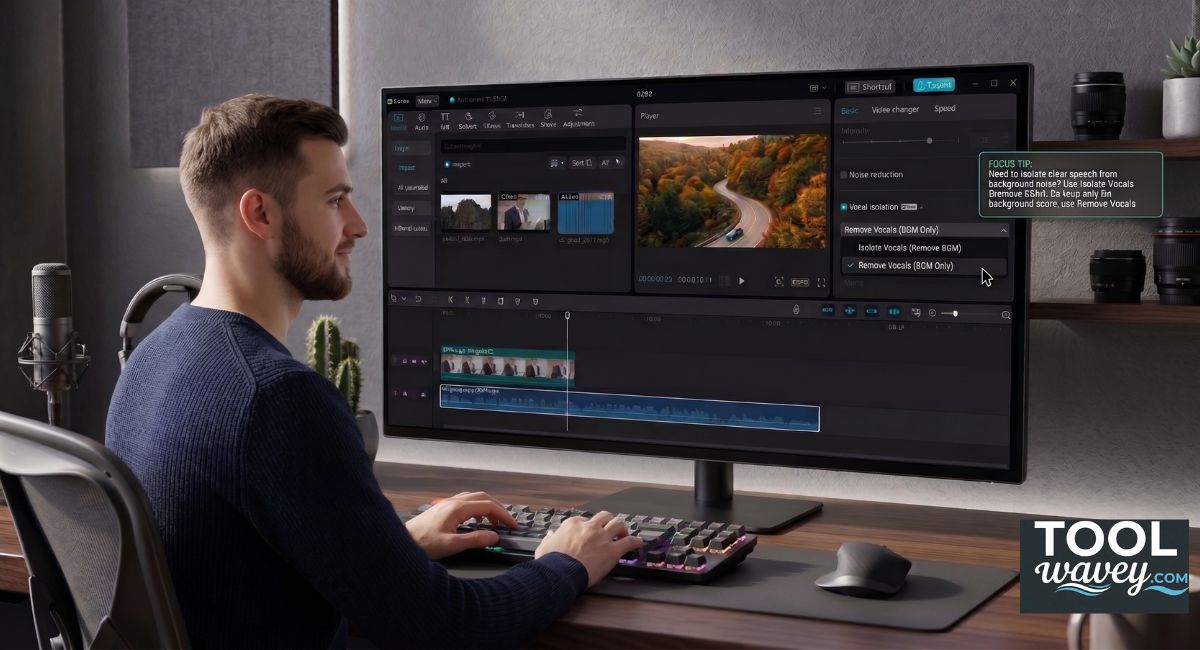This screenshot has height=650, width=1200.
Task: Click the playhead marker on the timeline ruler
Action: 567,316
